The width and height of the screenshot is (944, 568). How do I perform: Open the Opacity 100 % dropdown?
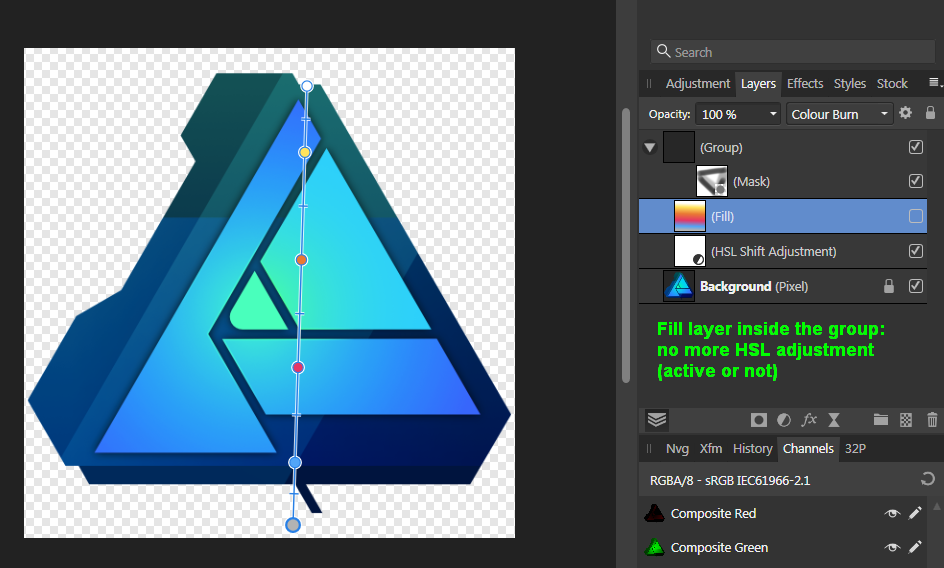[739, 114]
